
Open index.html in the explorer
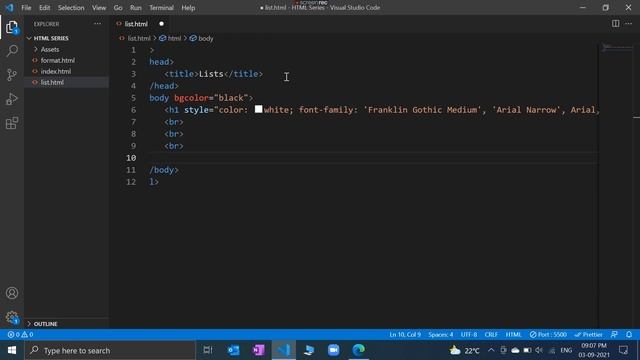[x=56, y=71]
